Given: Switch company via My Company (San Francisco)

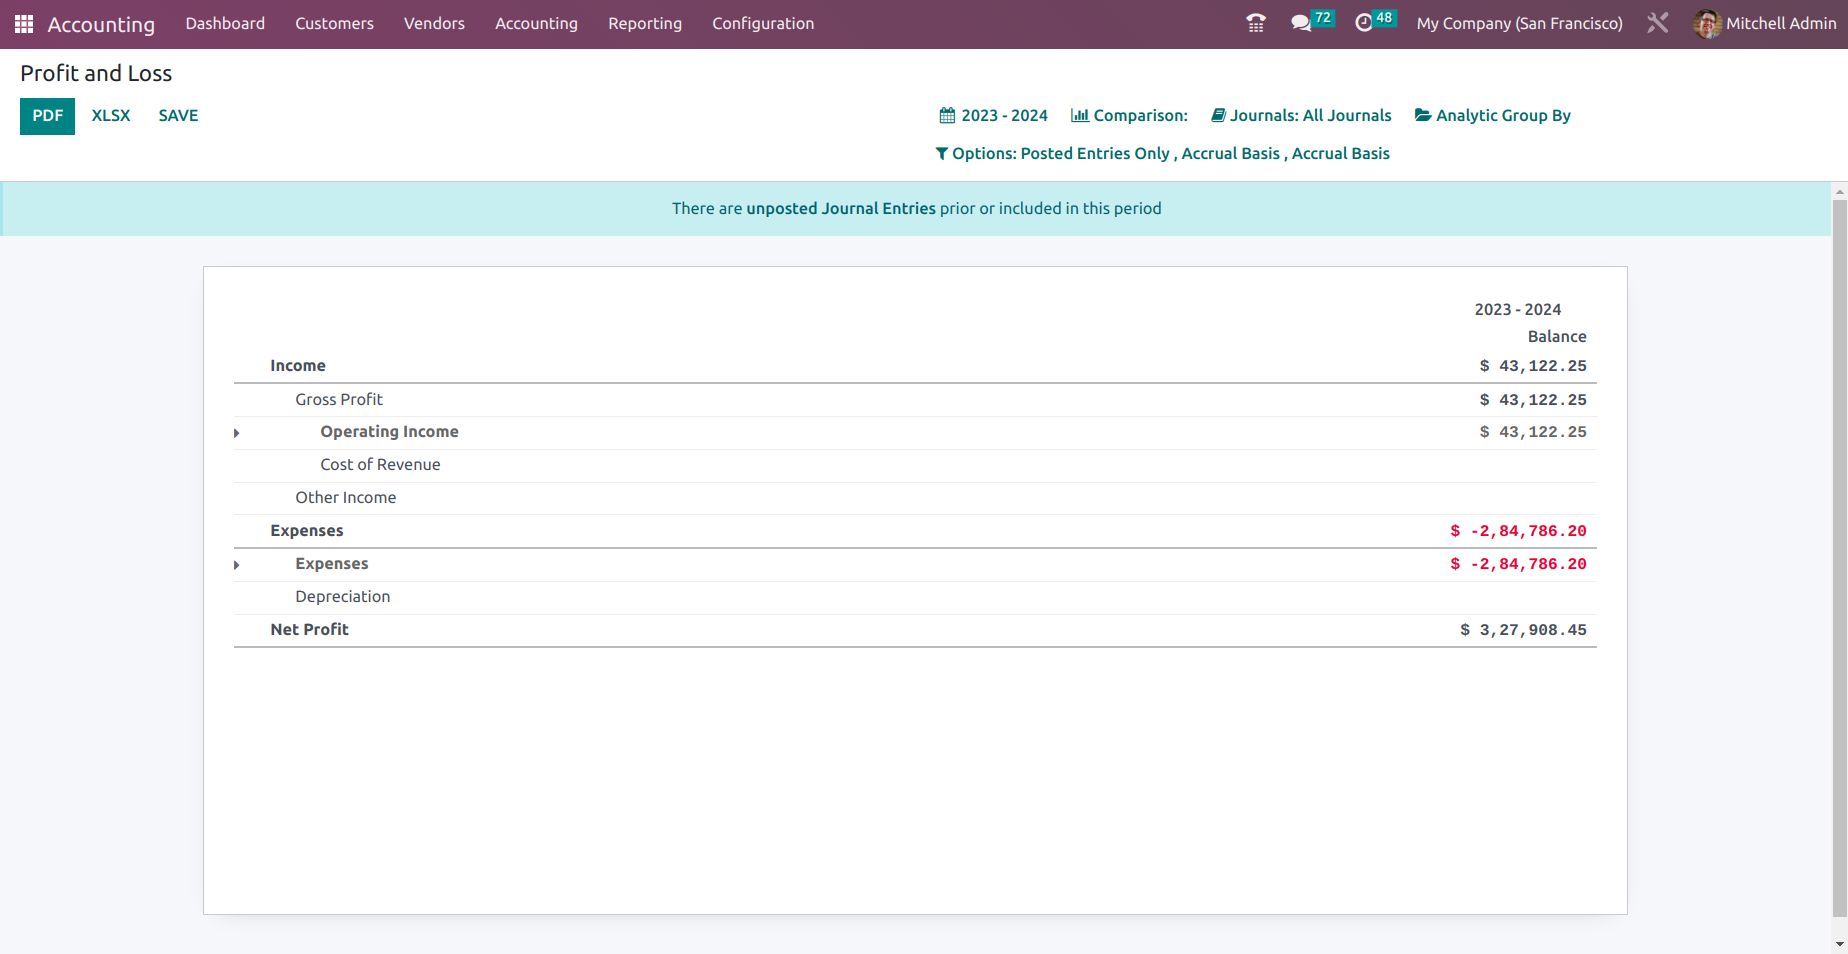Looking at the screenshot, I should 1519,24.
